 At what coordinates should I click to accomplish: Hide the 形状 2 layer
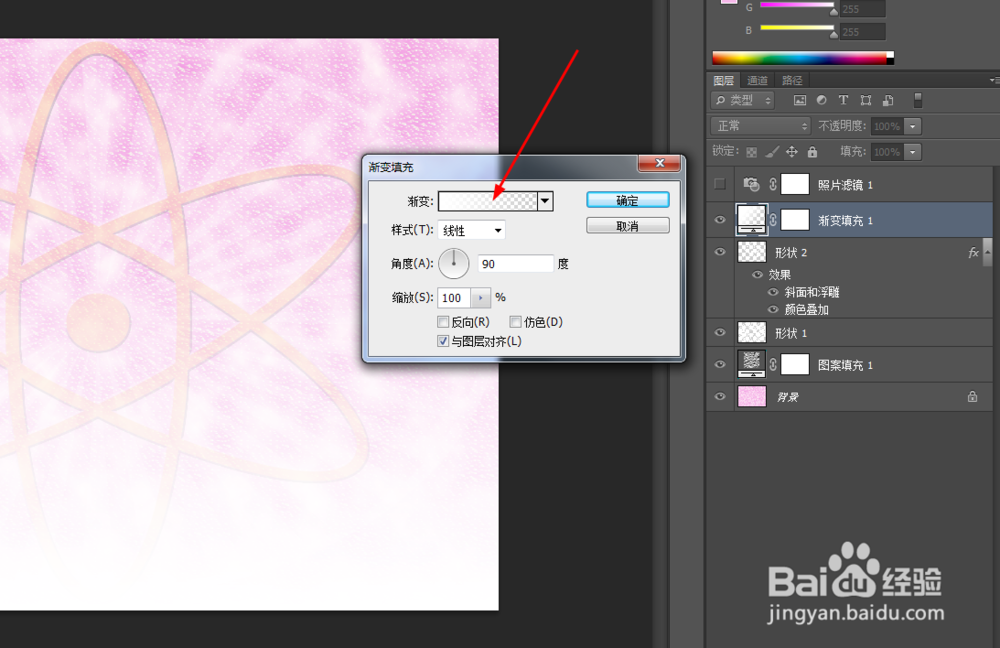(x=720, y=252)
